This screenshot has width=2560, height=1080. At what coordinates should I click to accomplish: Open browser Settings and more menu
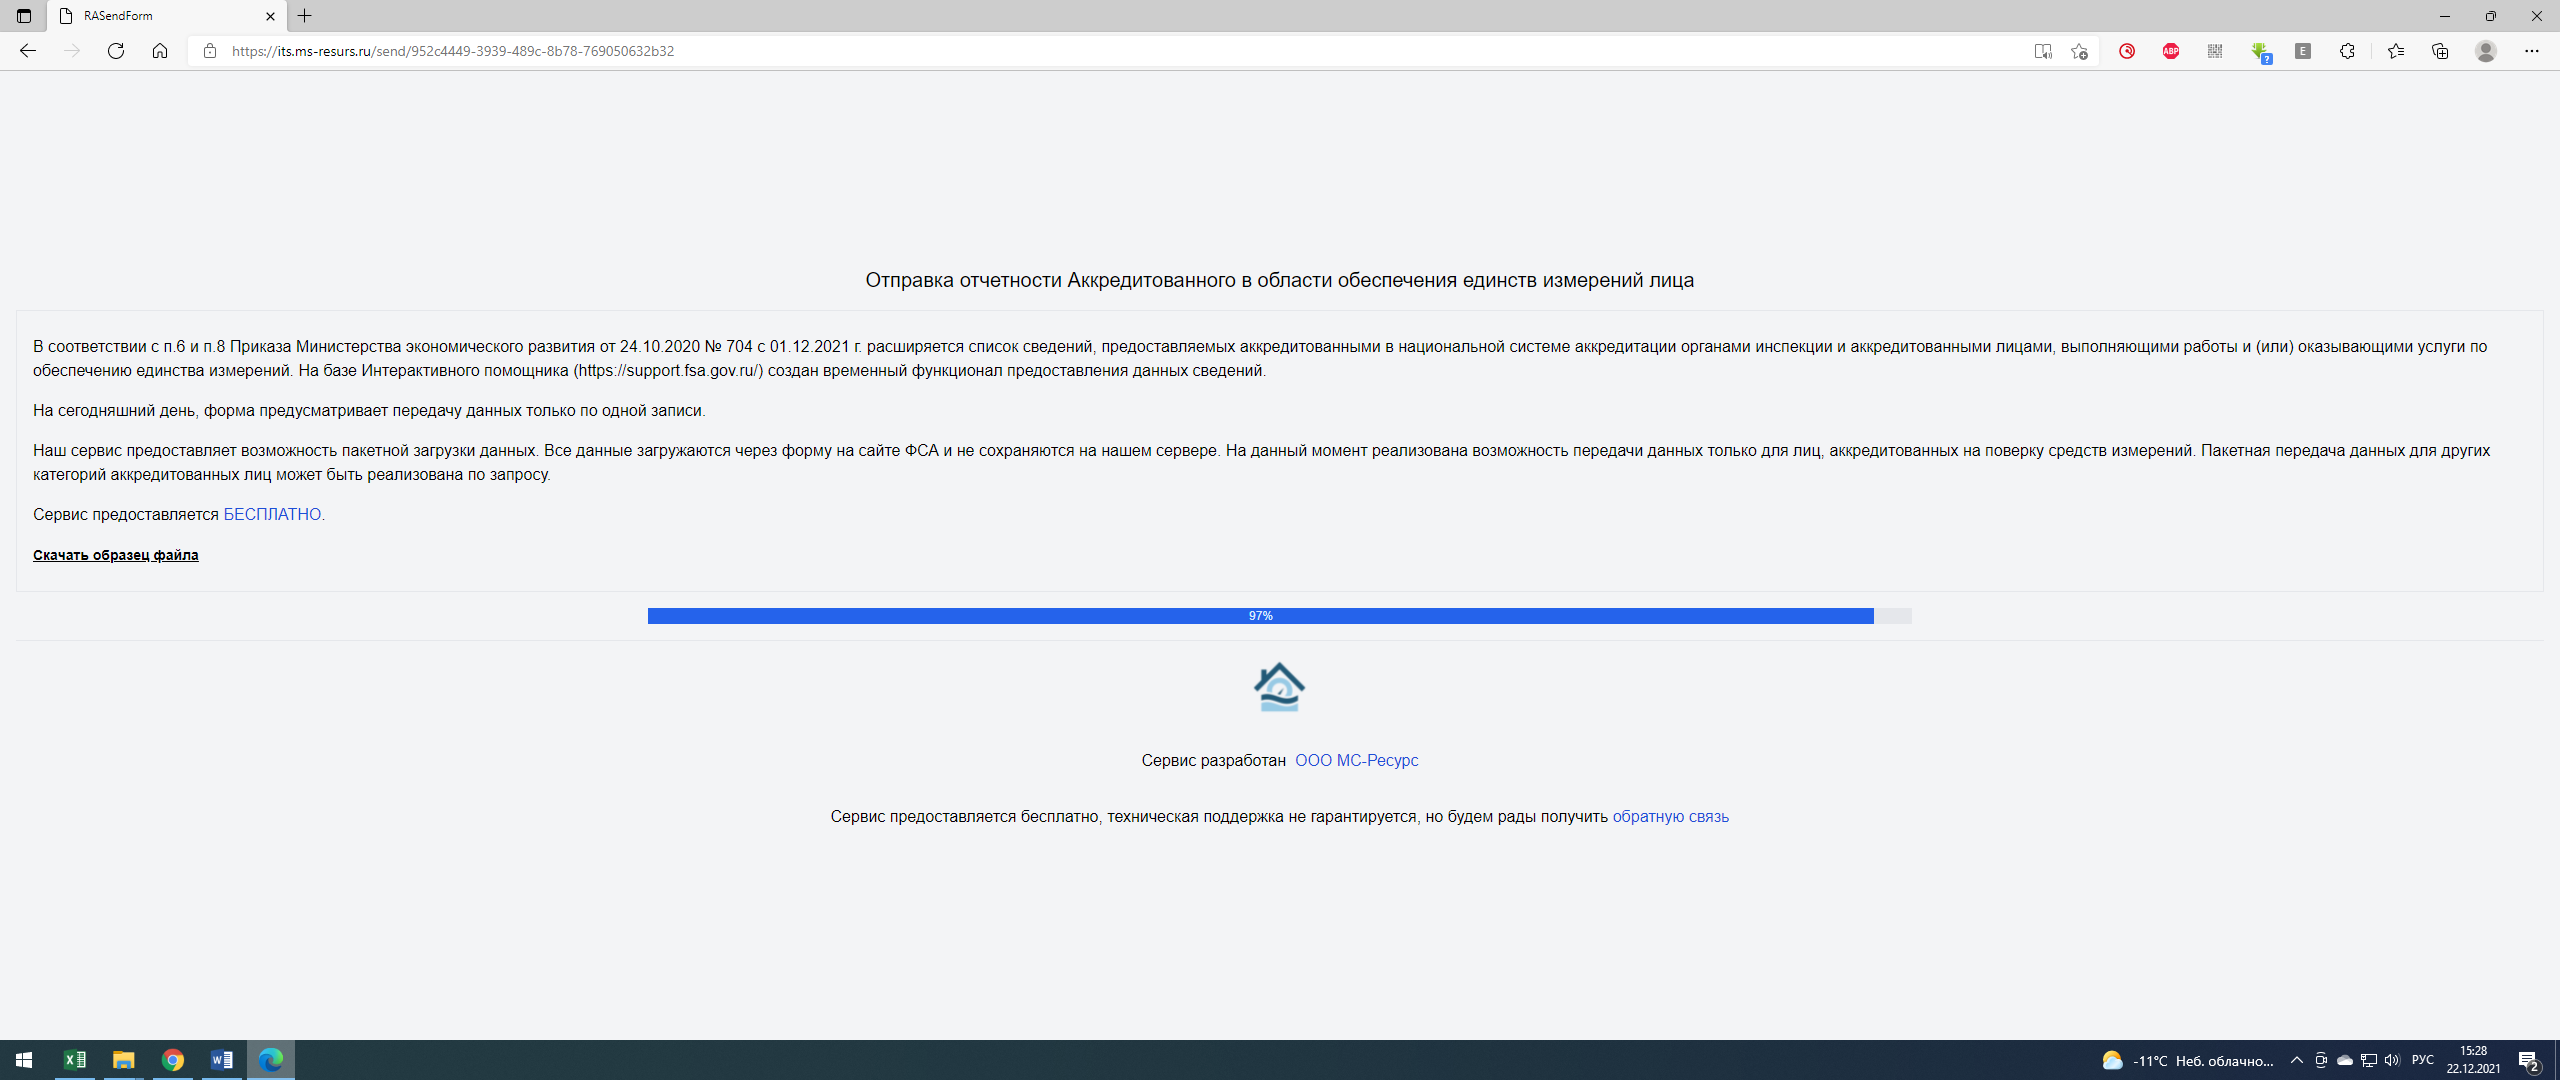2532,51
